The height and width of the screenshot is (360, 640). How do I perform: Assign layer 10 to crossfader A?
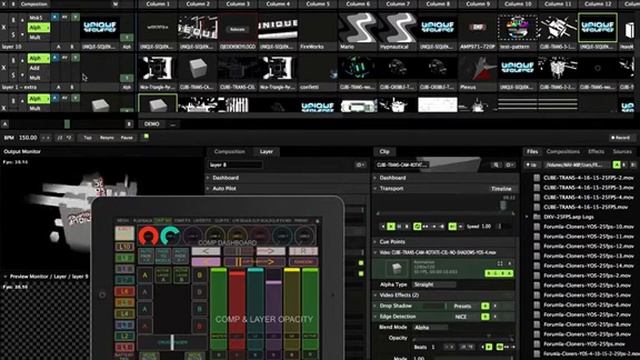coord(58,47)
